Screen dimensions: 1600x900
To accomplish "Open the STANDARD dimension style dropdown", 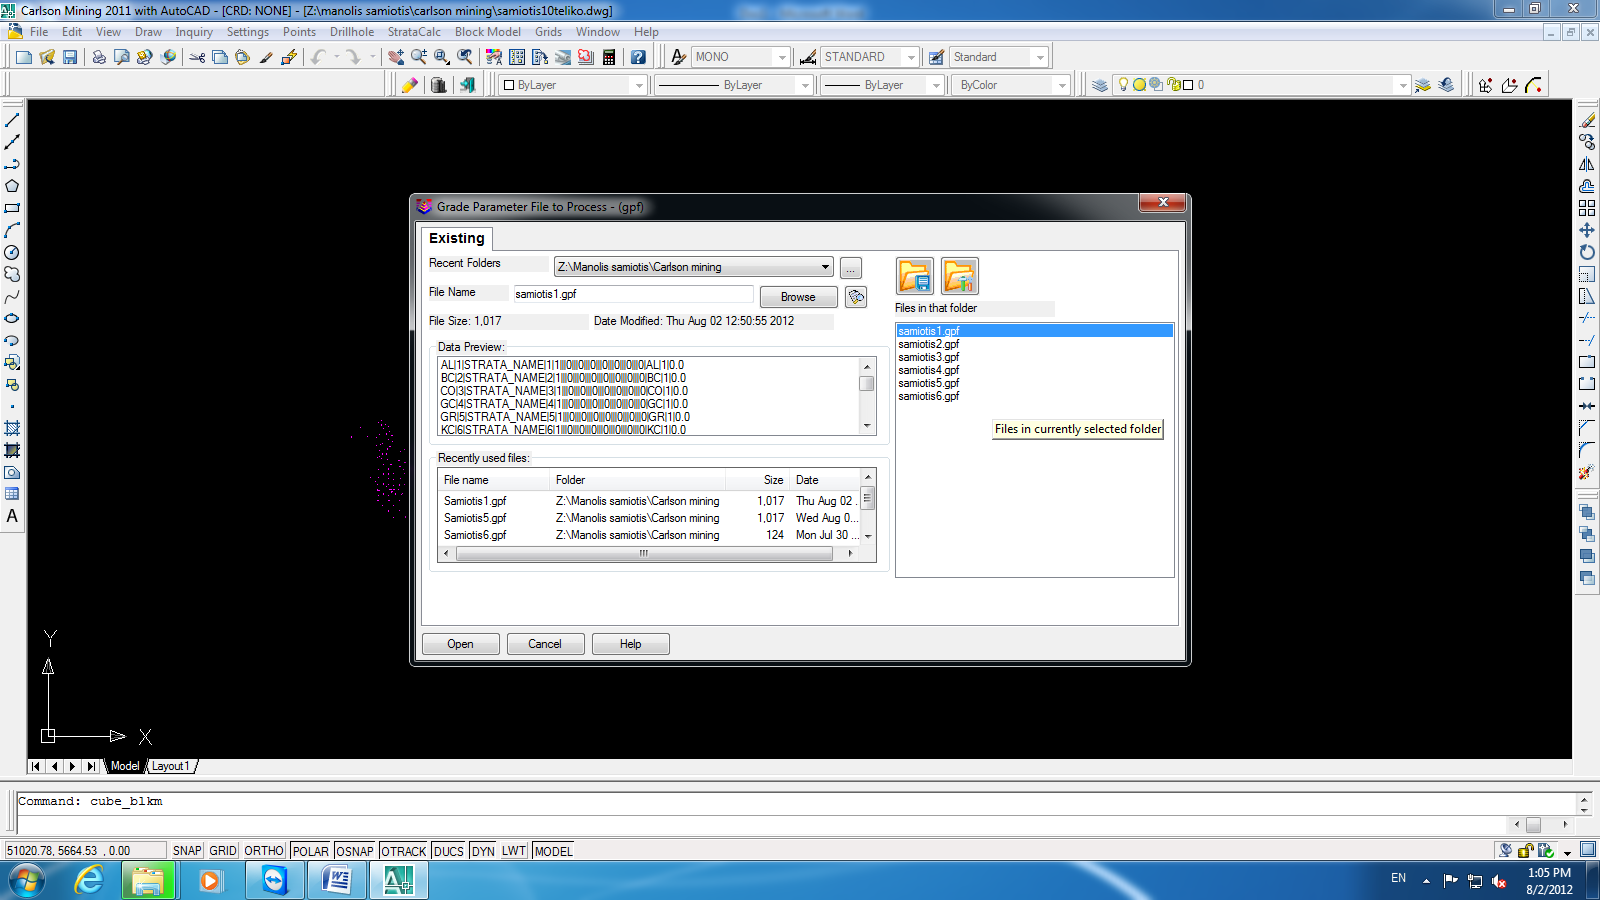I will (x=911, y=57).
